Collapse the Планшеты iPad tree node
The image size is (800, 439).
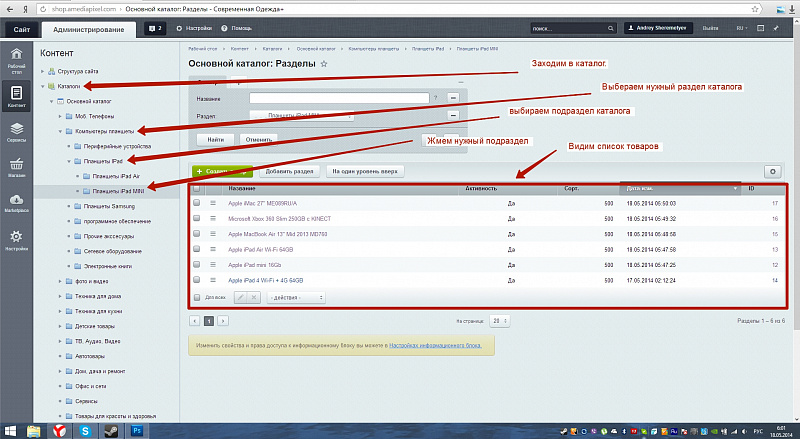coord(69,161)
